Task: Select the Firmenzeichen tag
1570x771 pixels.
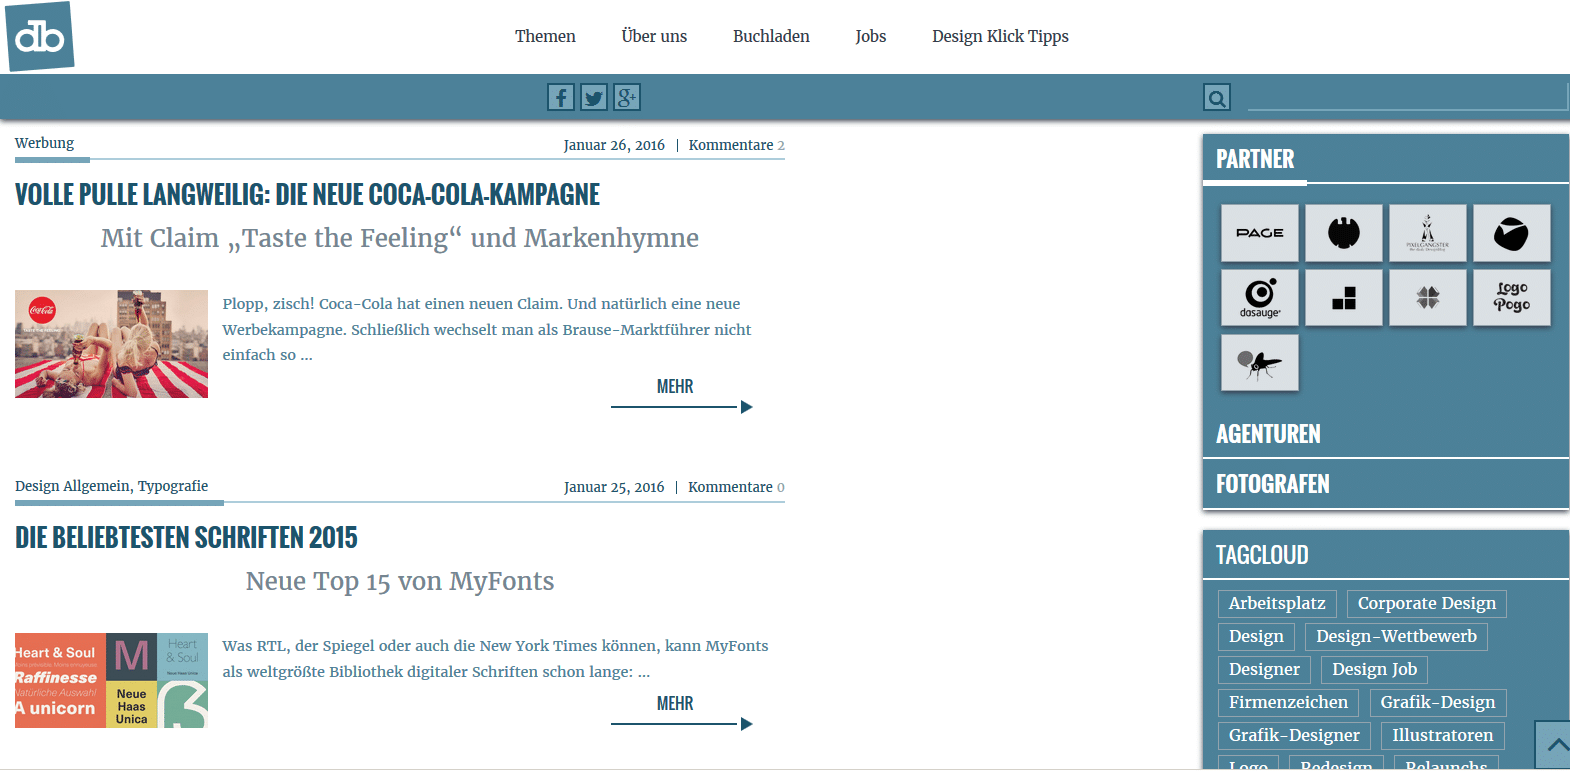Action: (1288, 702)
